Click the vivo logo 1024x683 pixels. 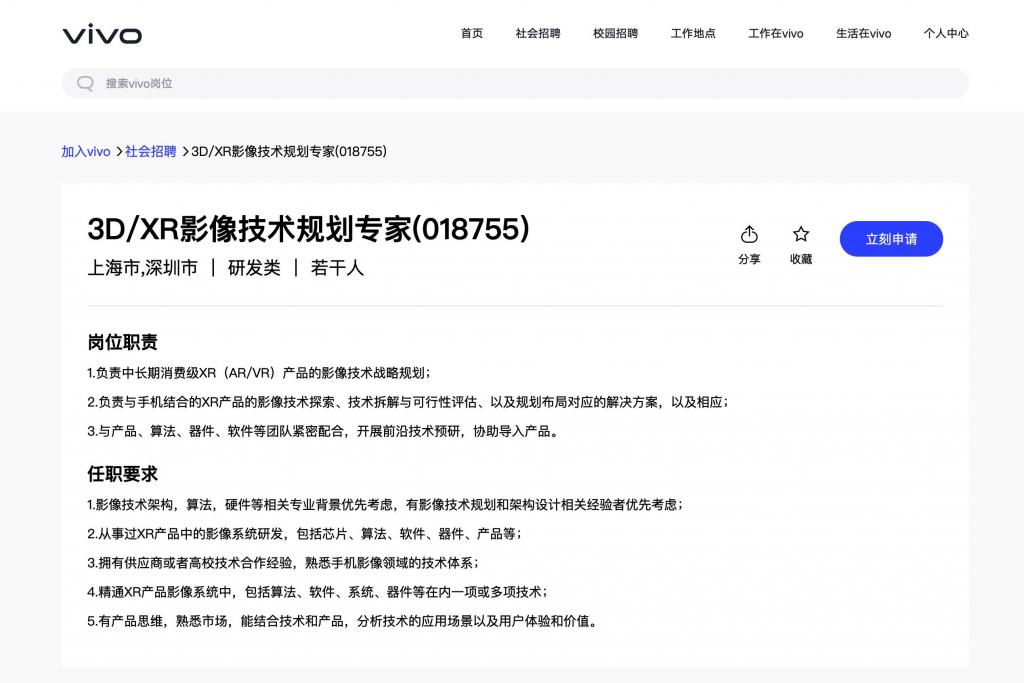(102, 34)
